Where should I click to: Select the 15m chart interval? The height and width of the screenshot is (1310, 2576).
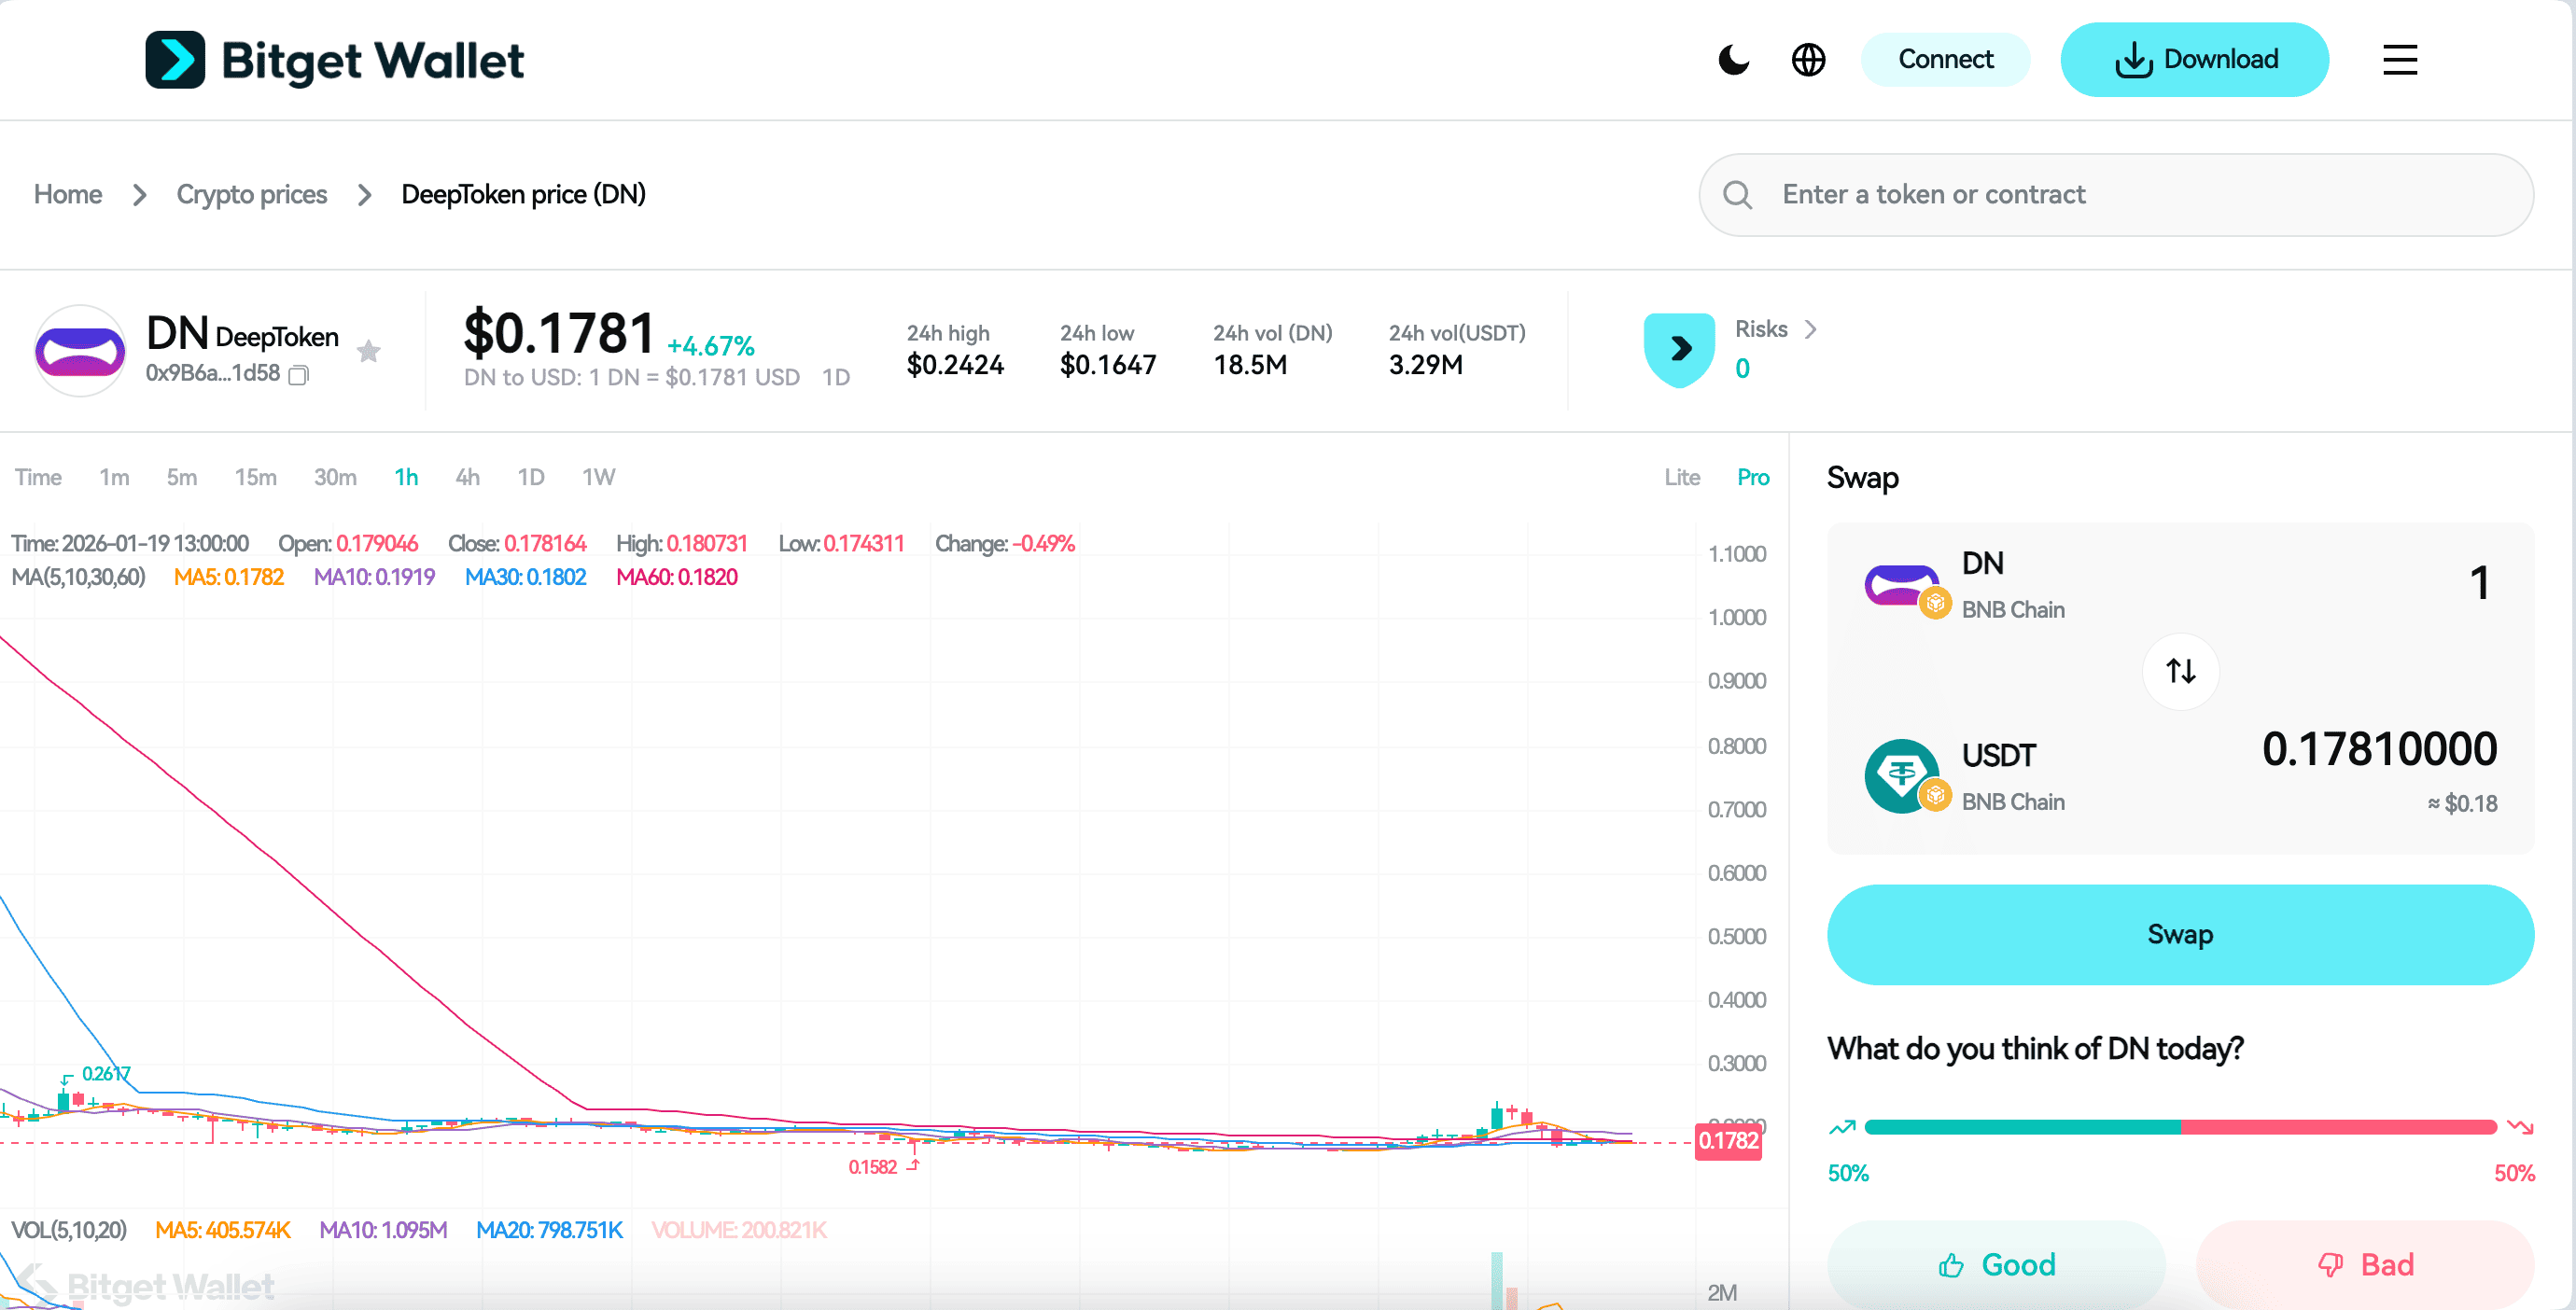(x=255, y=477)
